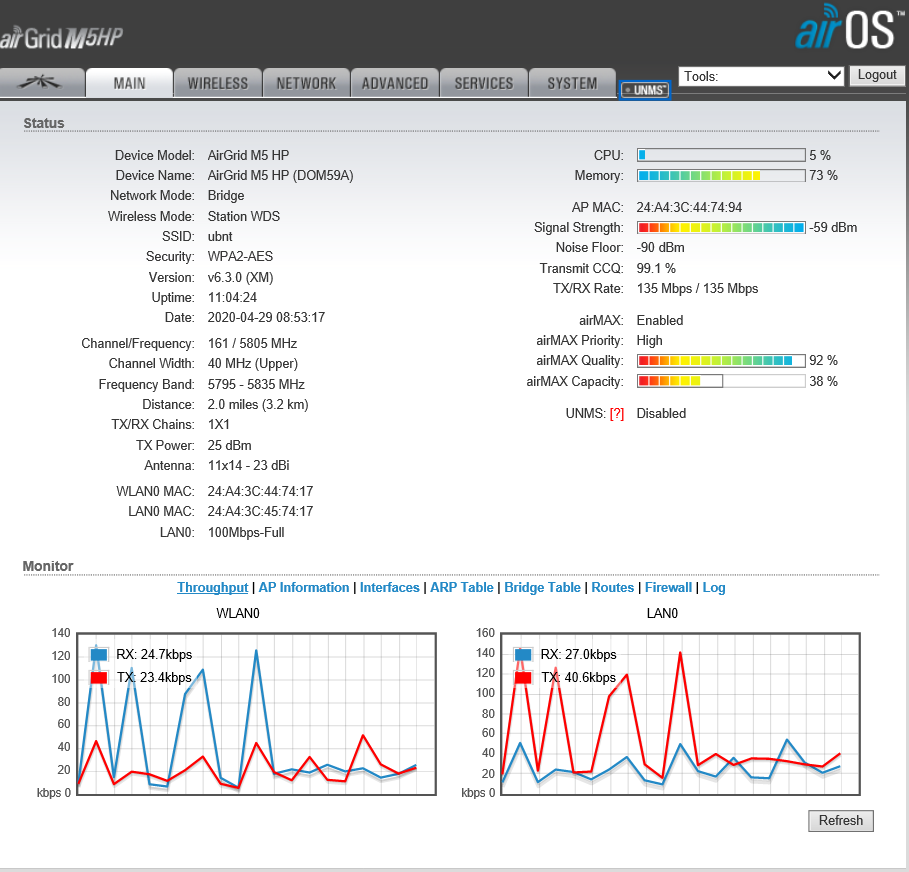The height and width of the screenshot is (872, 909).
Task: Click the WLAN0 throughput graph
Action: click(256, 714)
